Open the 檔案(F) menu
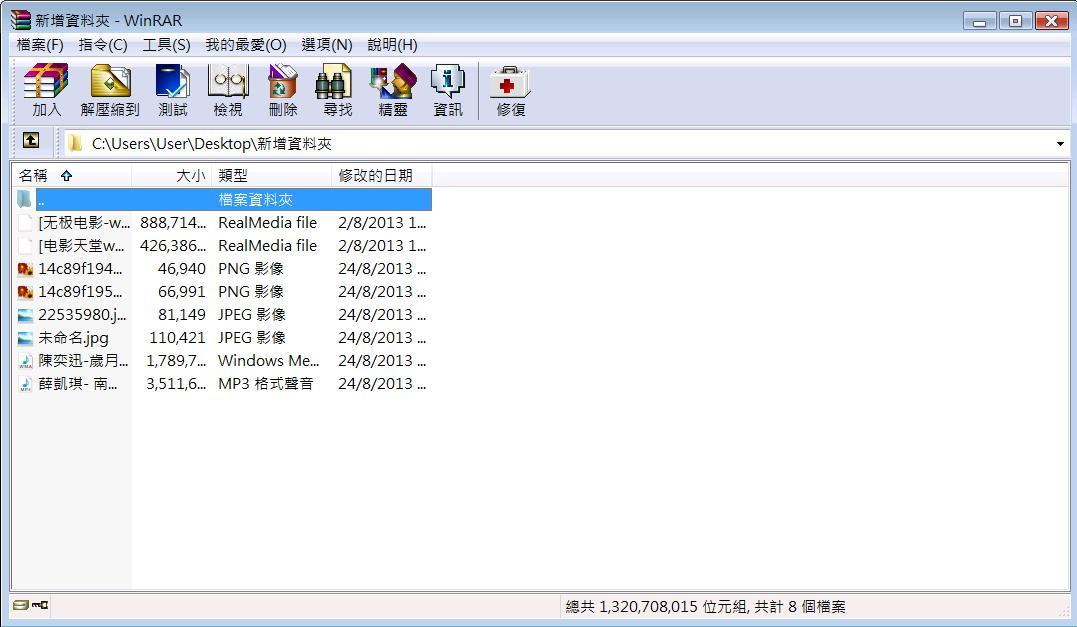 click(x=40, y=45)
